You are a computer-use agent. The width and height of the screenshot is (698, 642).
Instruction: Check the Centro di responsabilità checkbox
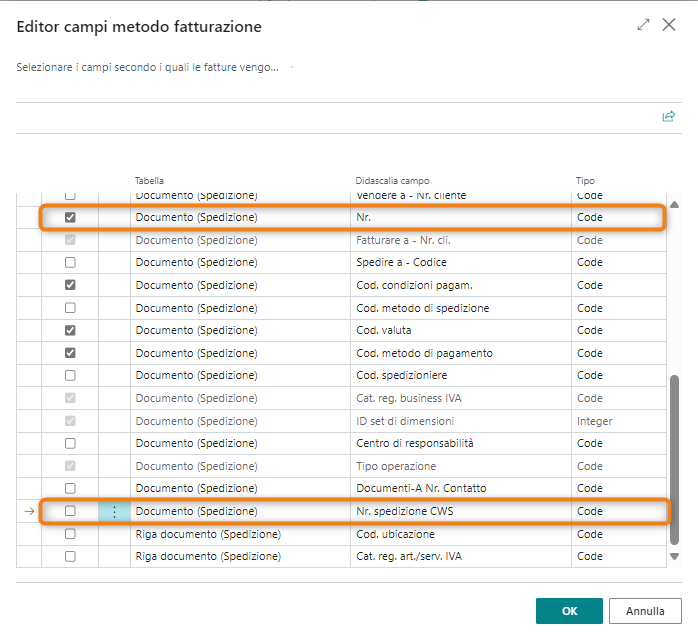coord(70,443)
